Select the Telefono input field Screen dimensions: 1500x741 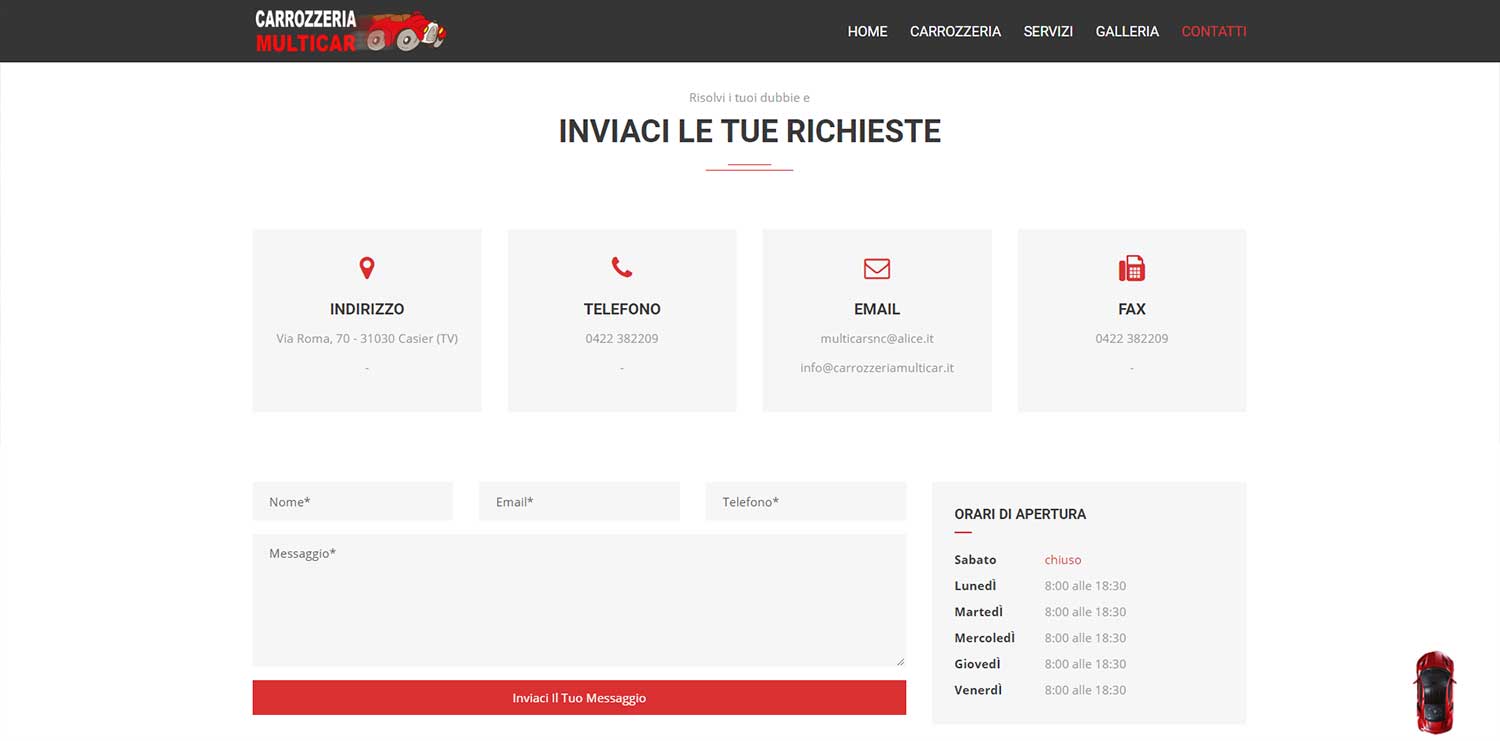point(805,502)
